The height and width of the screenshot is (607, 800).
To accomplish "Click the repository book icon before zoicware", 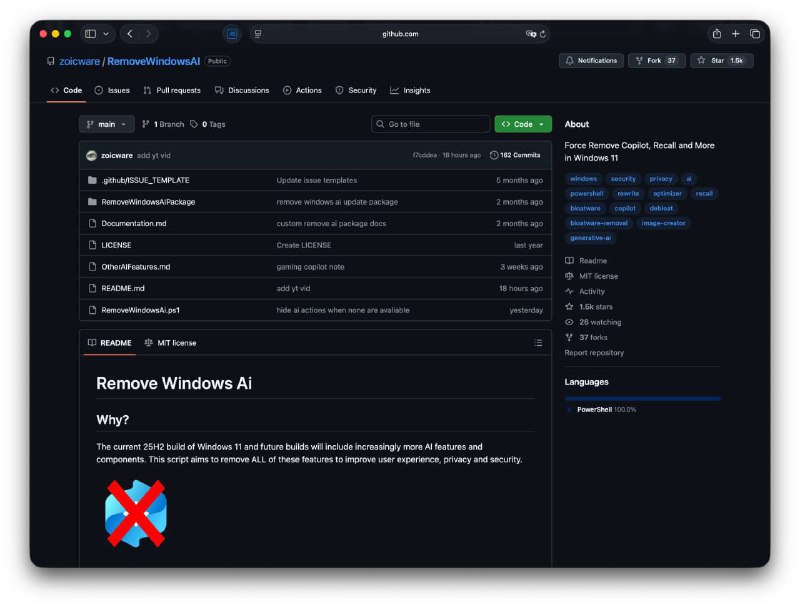I will click(x=51, y=61).
